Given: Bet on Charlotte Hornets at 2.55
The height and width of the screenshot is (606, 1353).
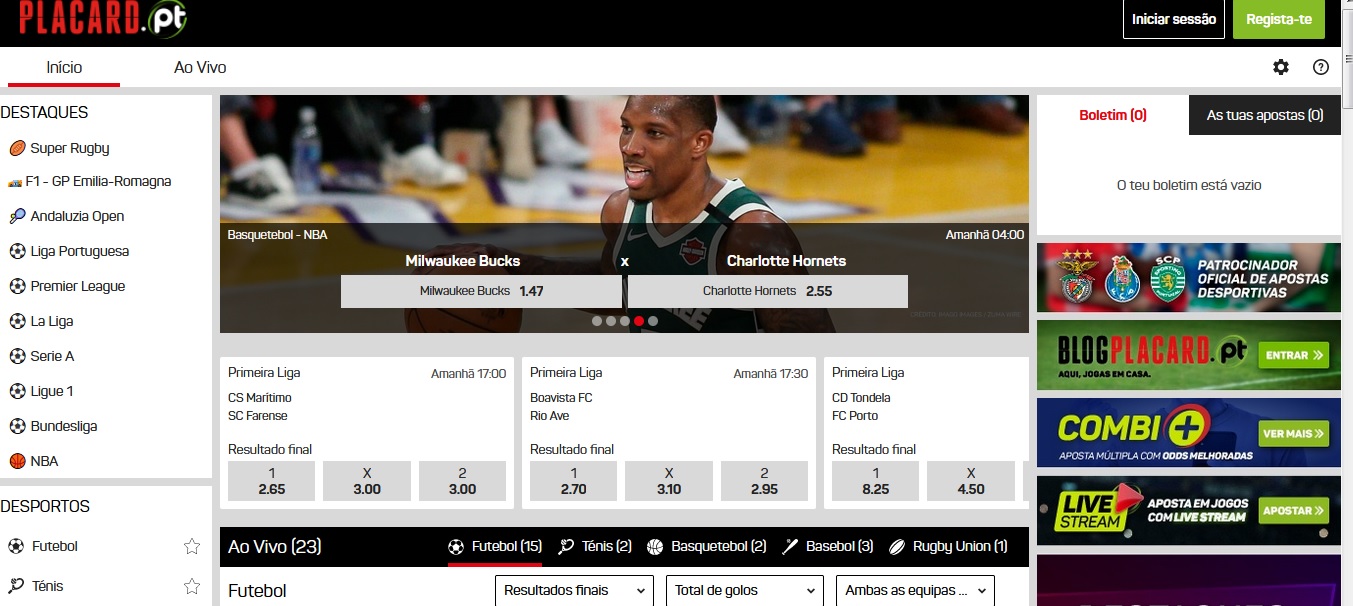Looking at the screenshot, I should [x=768, y=291].
